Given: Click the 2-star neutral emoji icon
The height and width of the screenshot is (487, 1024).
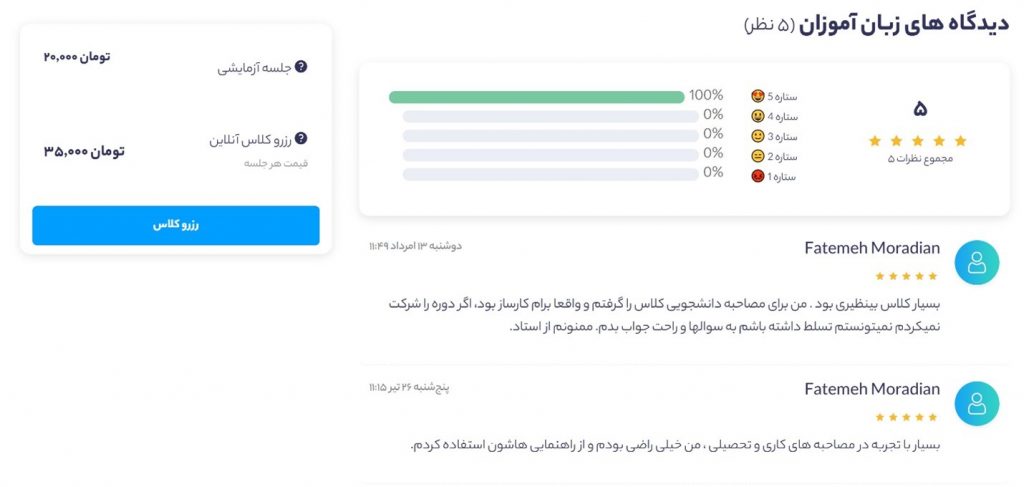Looking at the screenshot, I should tap(758, 157).
